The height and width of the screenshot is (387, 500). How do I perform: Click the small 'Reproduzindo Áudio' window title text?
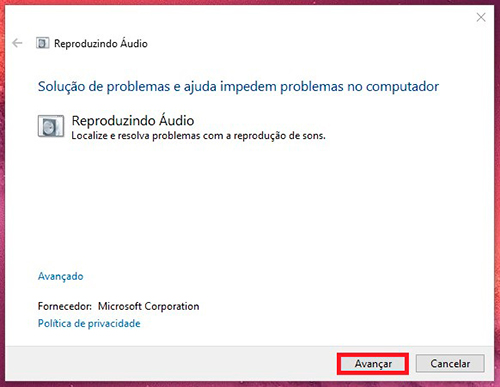click(x=101, y=44)
